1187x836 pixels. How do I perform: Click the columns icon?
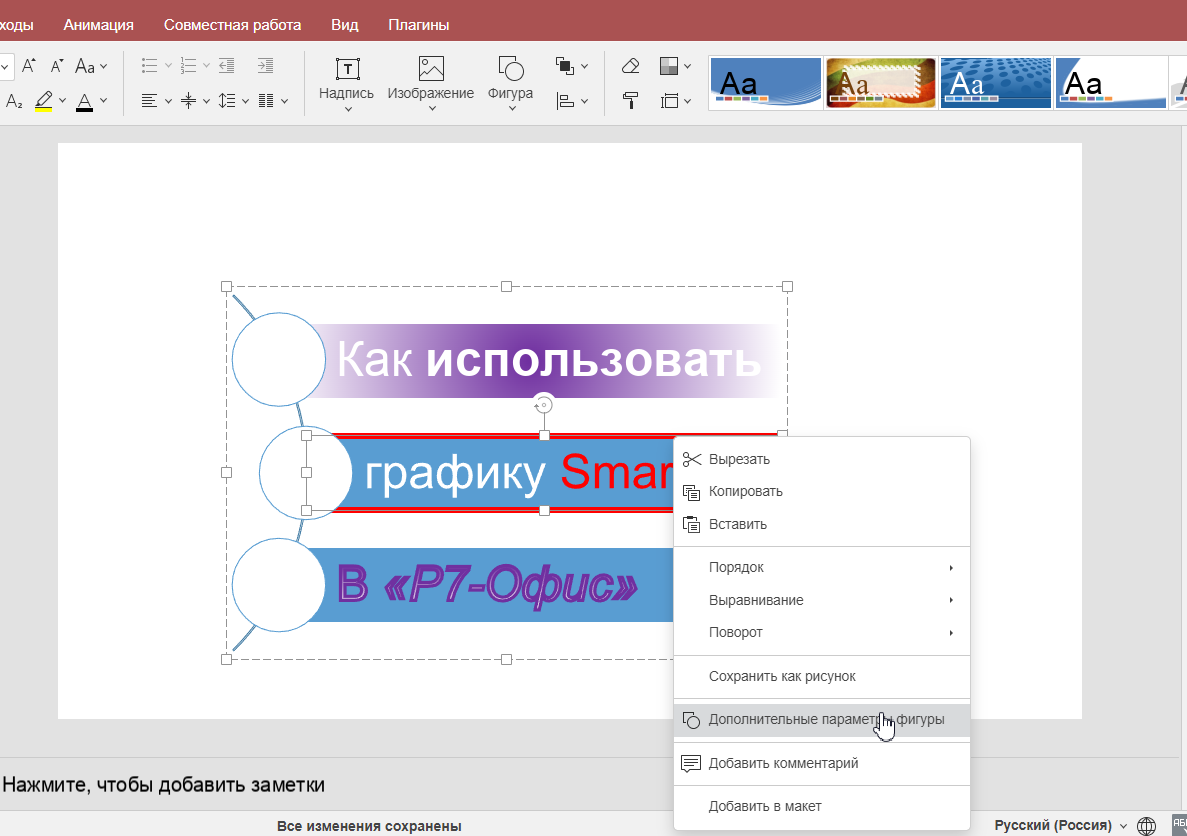(266, 101)
